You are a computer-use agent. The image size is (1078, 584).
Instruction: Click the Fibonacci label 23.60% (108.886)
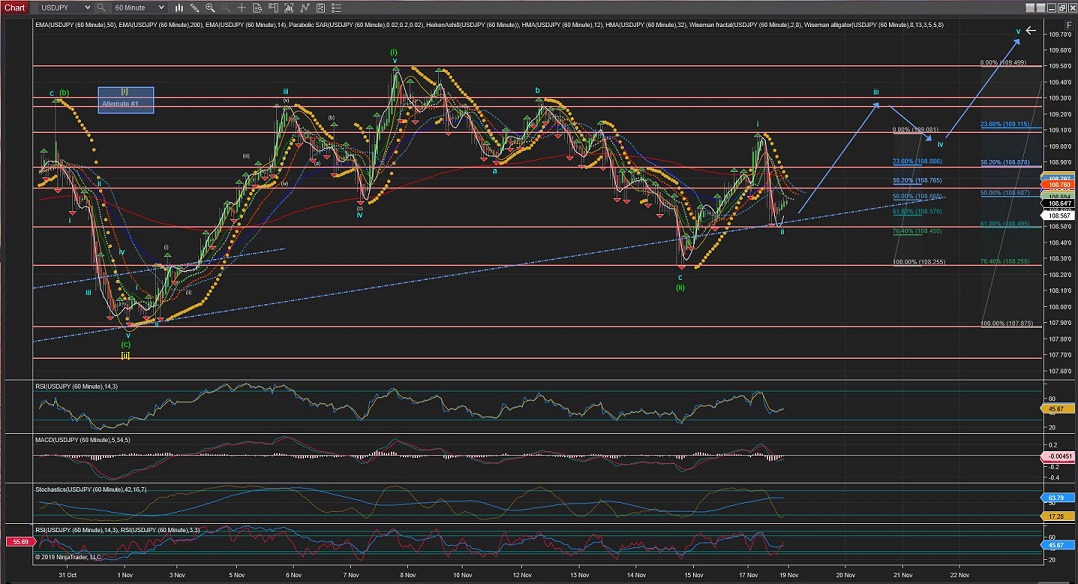coord(917,162)
